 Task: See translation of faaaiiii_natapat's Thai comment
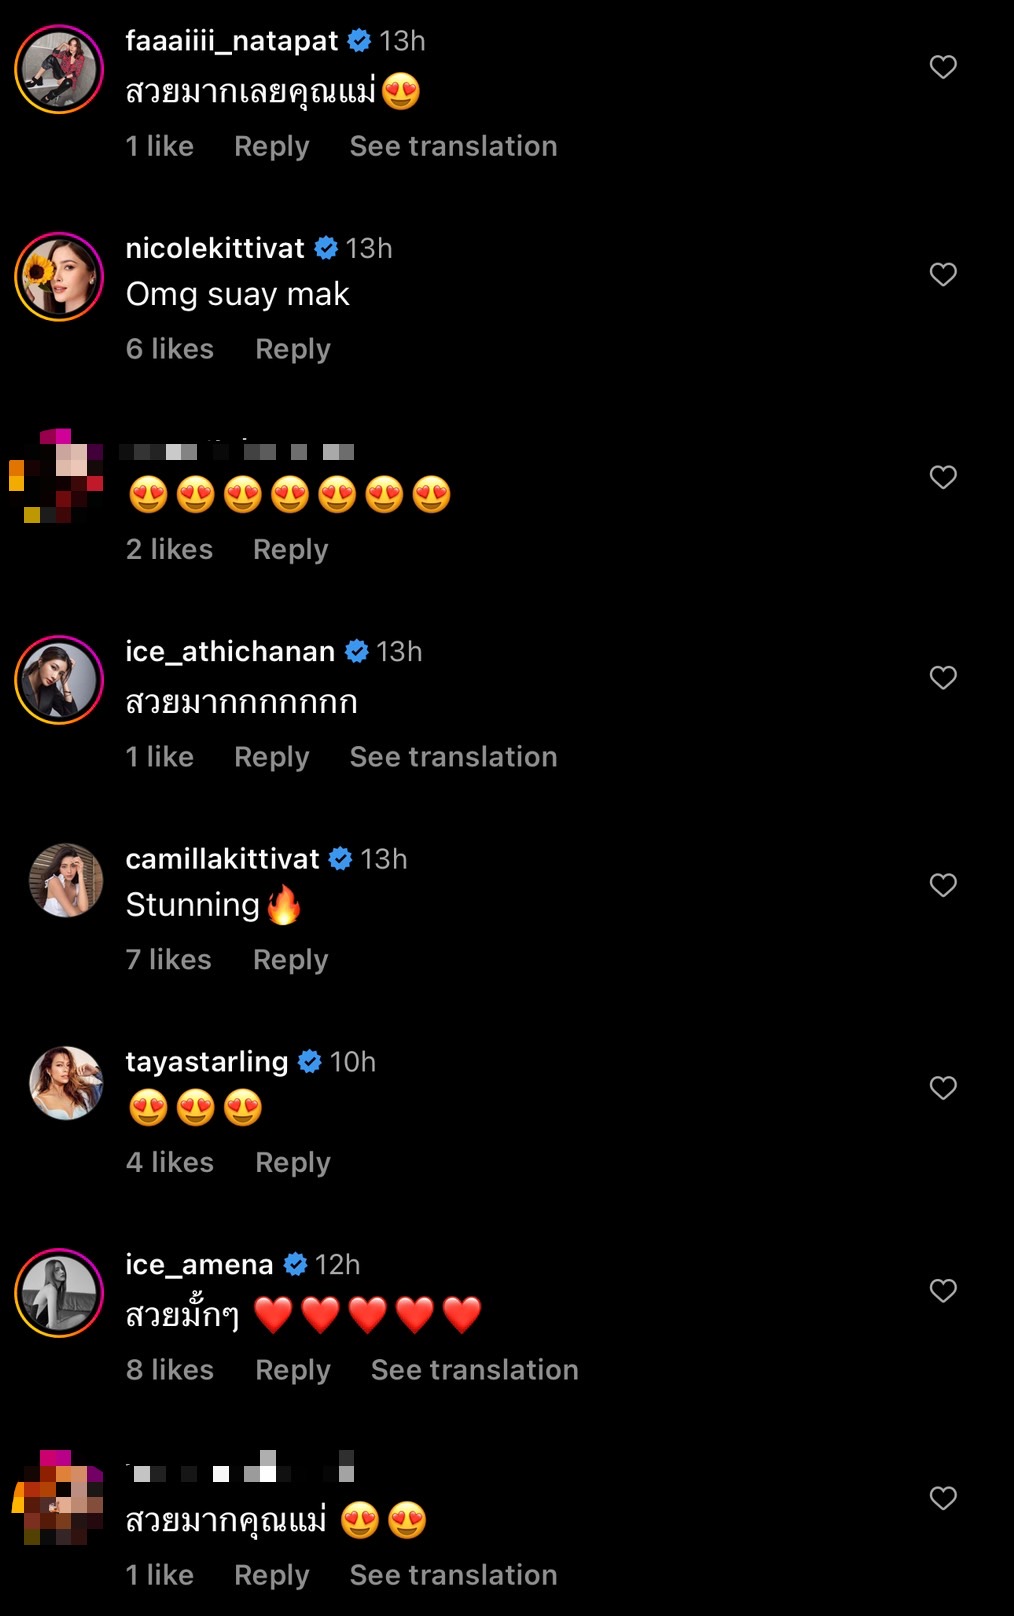pyautogui.click(x=453, y=146)
